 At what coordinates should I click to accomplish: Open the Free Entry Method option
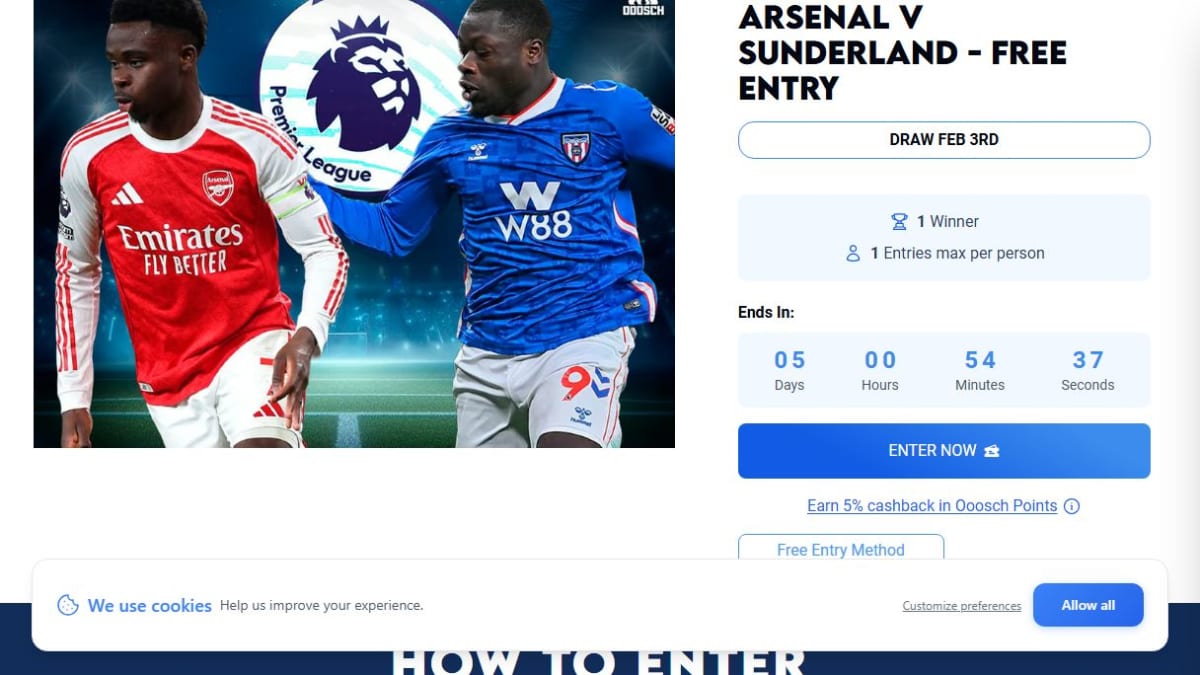841,548
